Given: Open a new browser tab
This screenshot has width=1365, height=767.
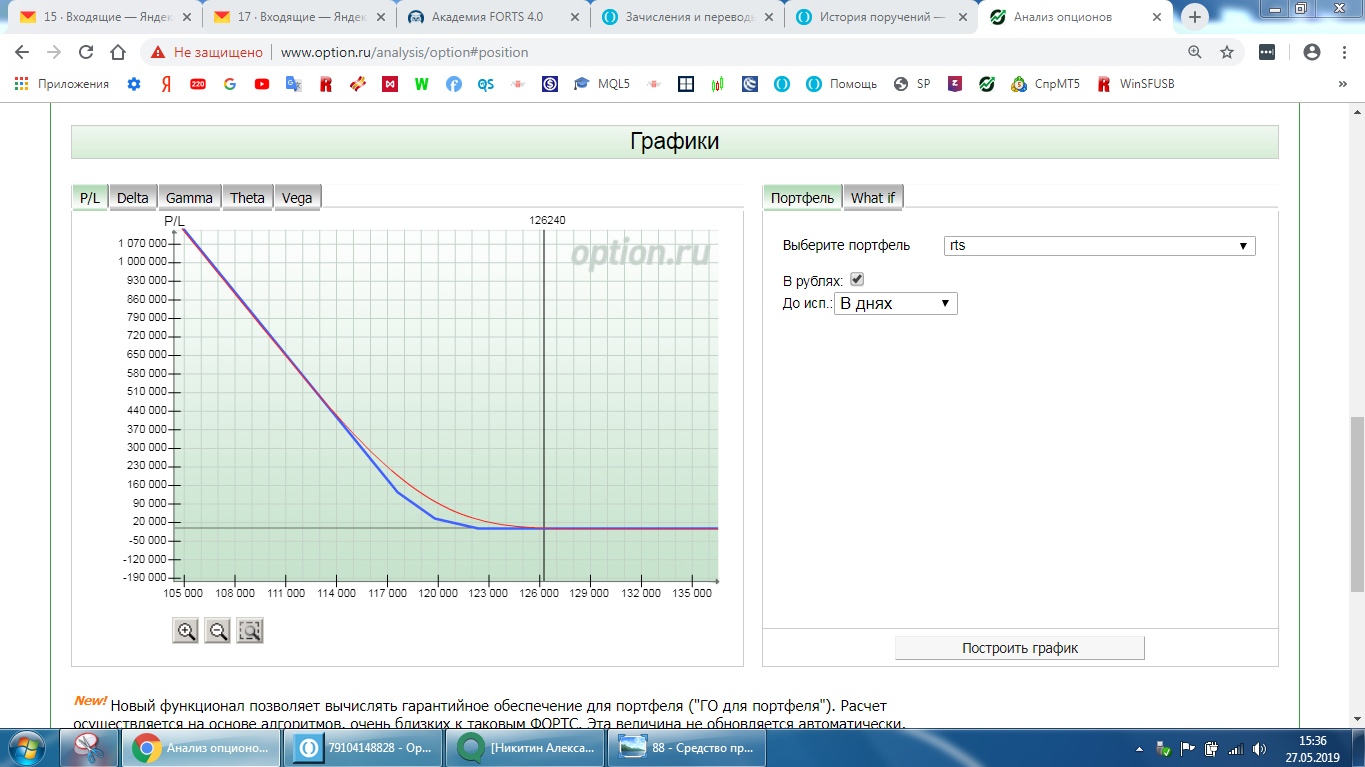Looking at the screenshot, I should pos(1194,17).
